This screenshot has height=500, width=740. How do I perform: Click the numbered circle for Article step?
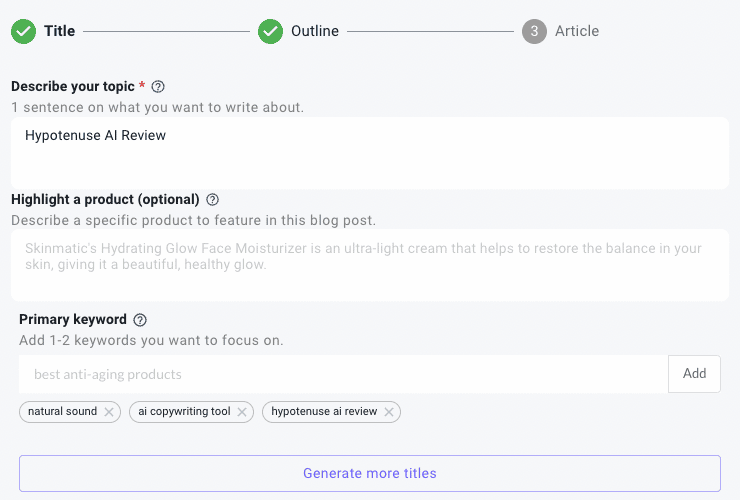pyautogui.click(x=534, y=32)
